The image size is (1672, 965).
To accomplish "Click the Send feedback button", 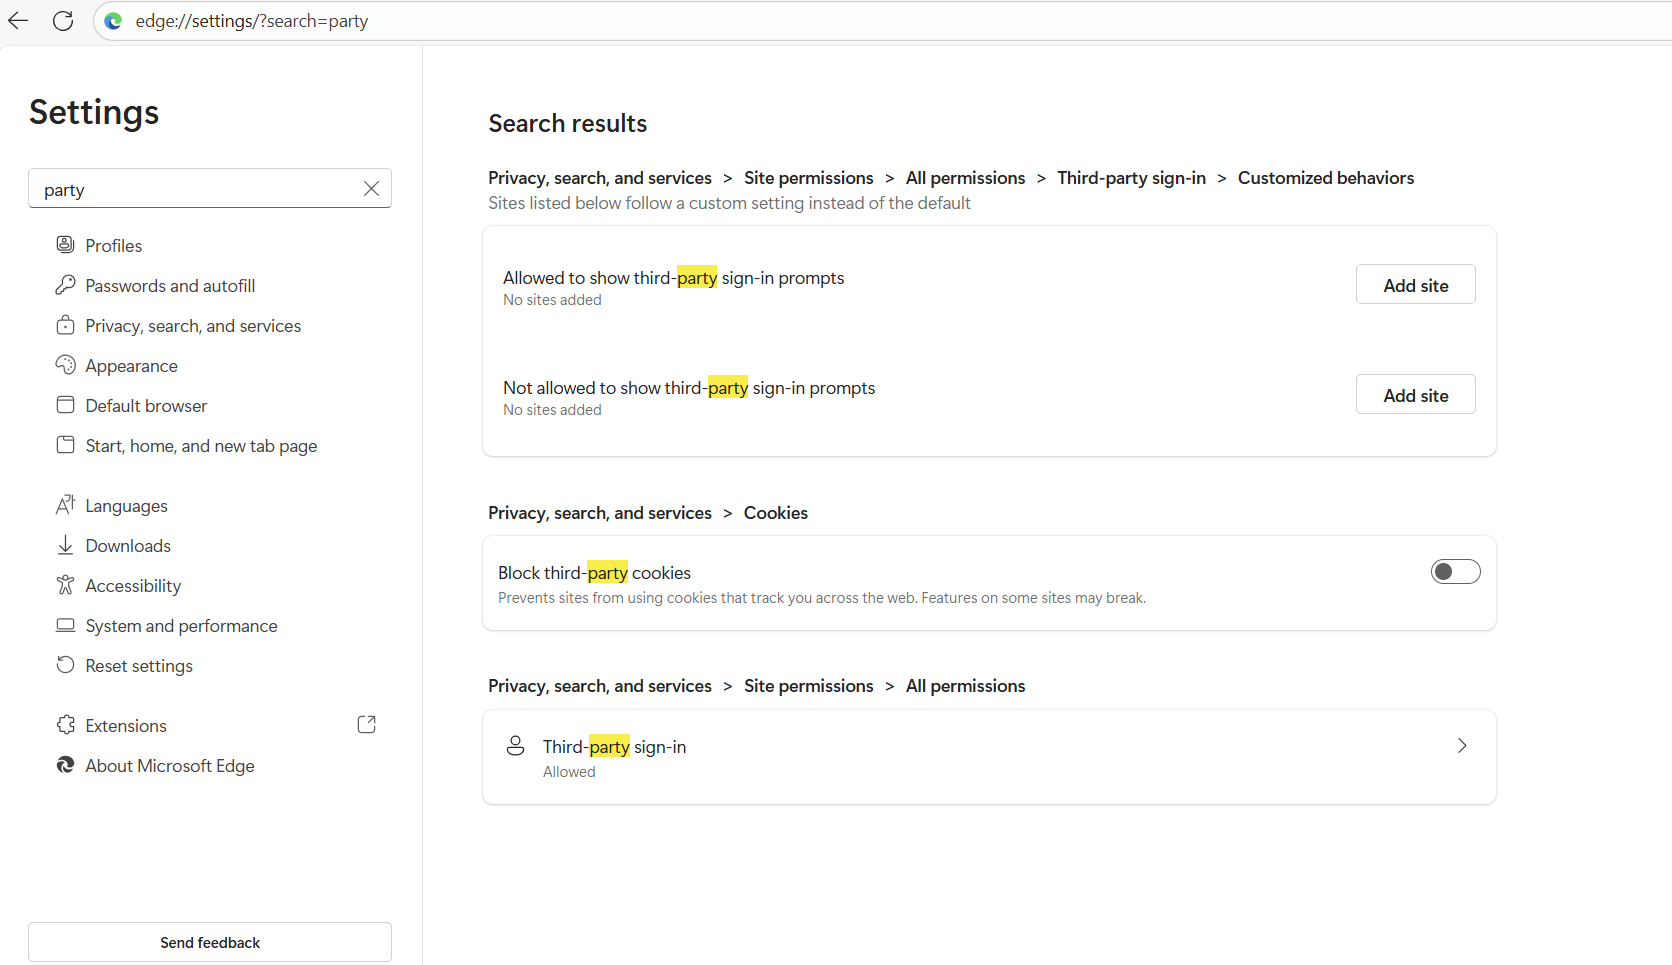I will coord(210,942).
